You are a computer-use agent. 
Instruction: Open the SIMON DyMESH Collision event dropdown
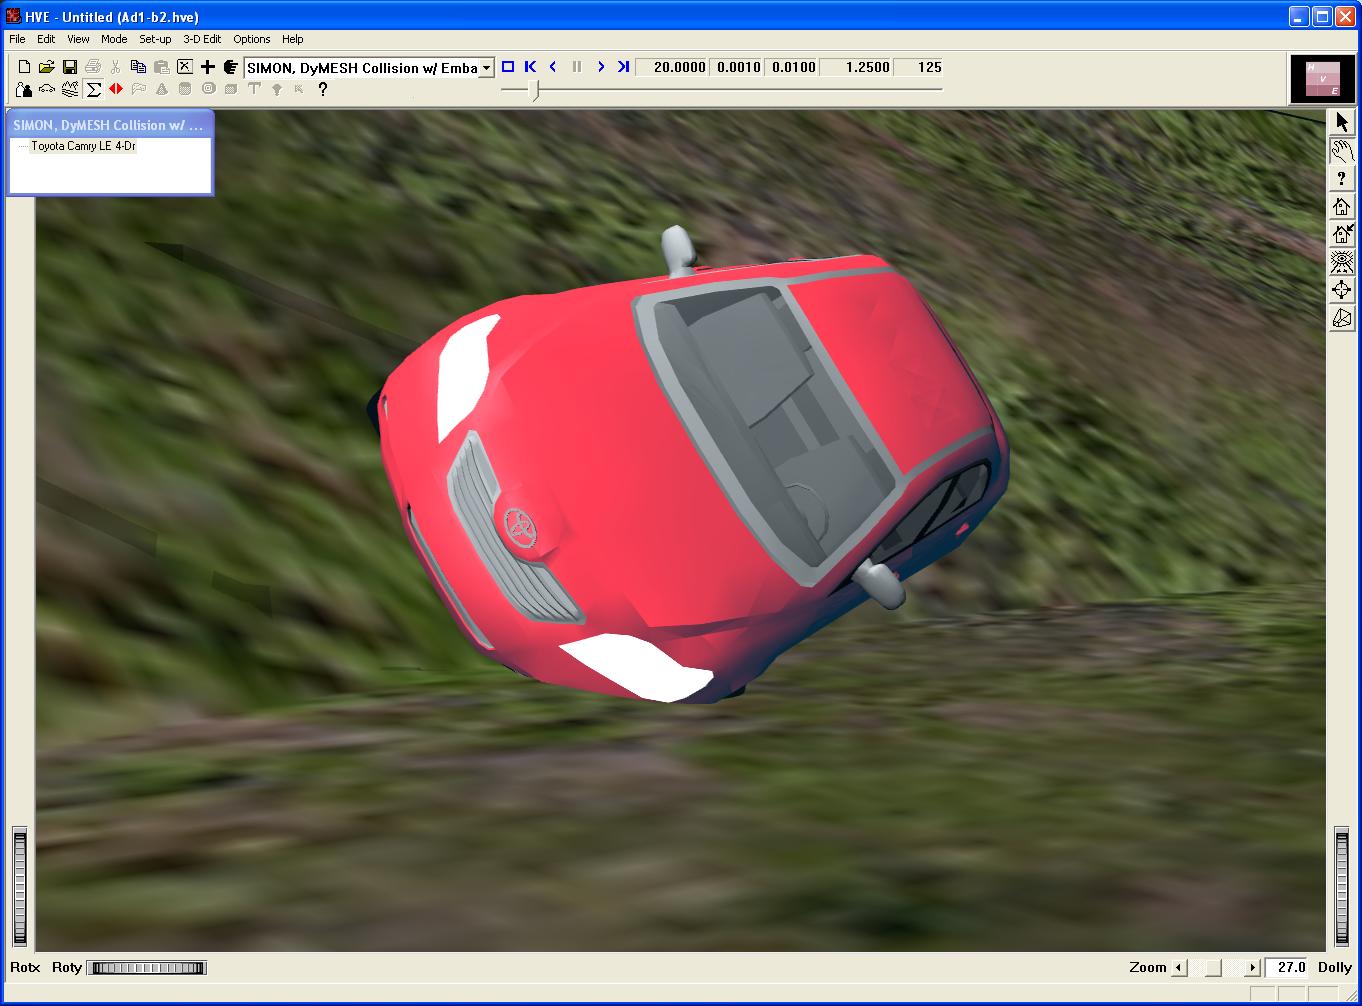point(486,68)
